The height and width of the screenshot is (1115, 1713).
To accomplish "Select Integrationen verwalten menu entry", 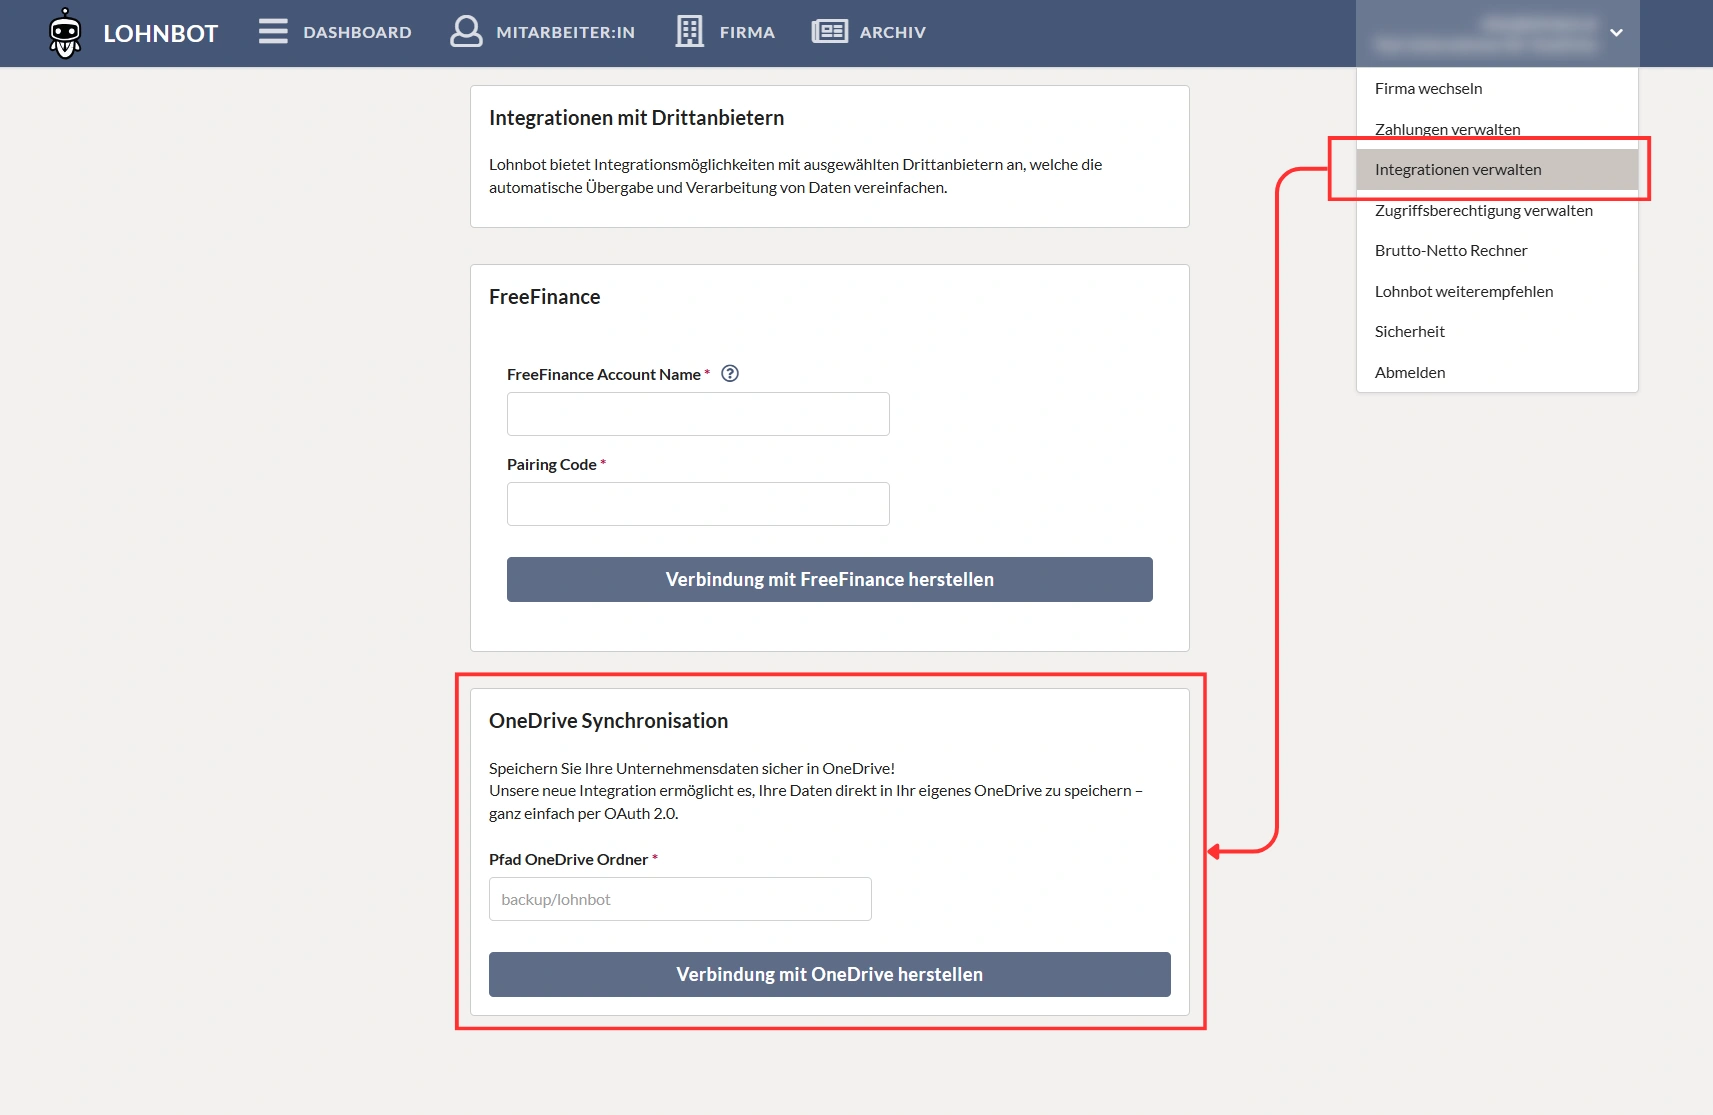I will (1457, 170).
